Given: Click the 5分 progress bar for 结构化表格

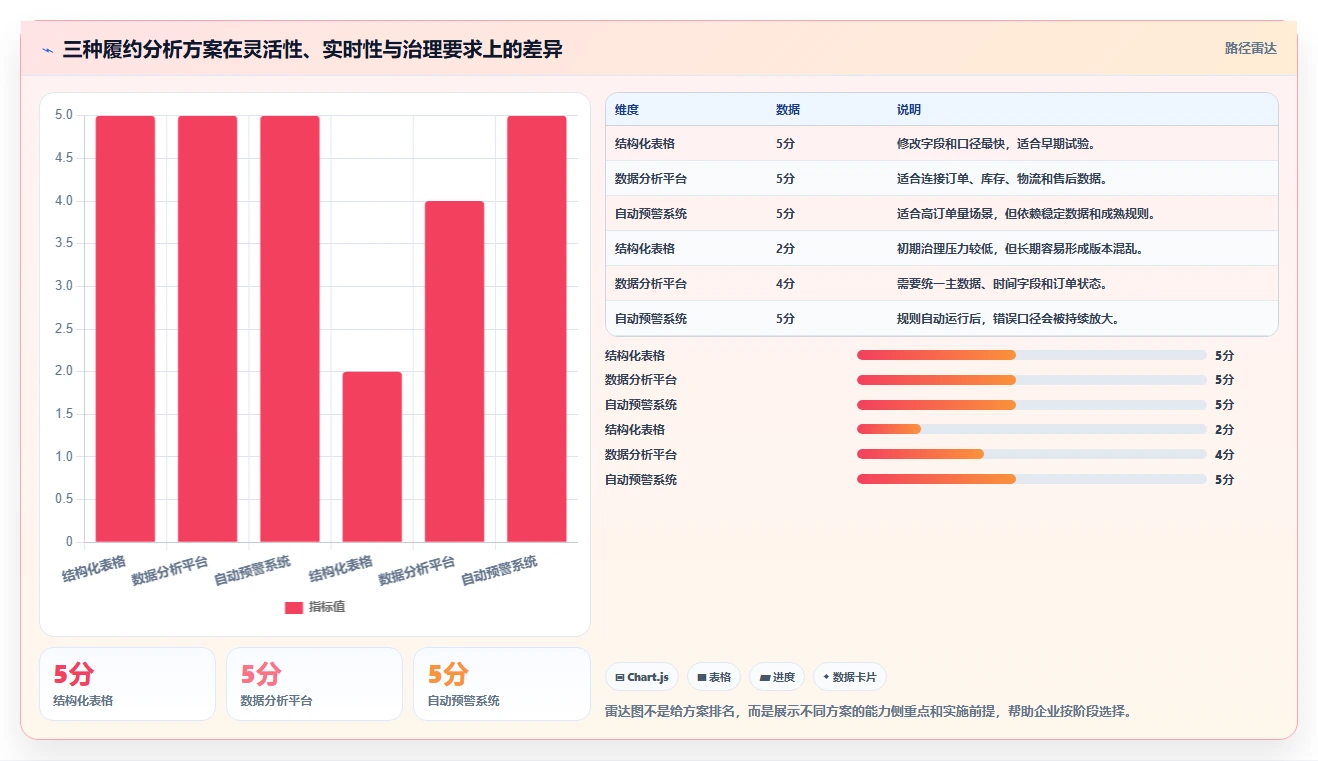Looking at the screenshot, I should click(1032, 355).
